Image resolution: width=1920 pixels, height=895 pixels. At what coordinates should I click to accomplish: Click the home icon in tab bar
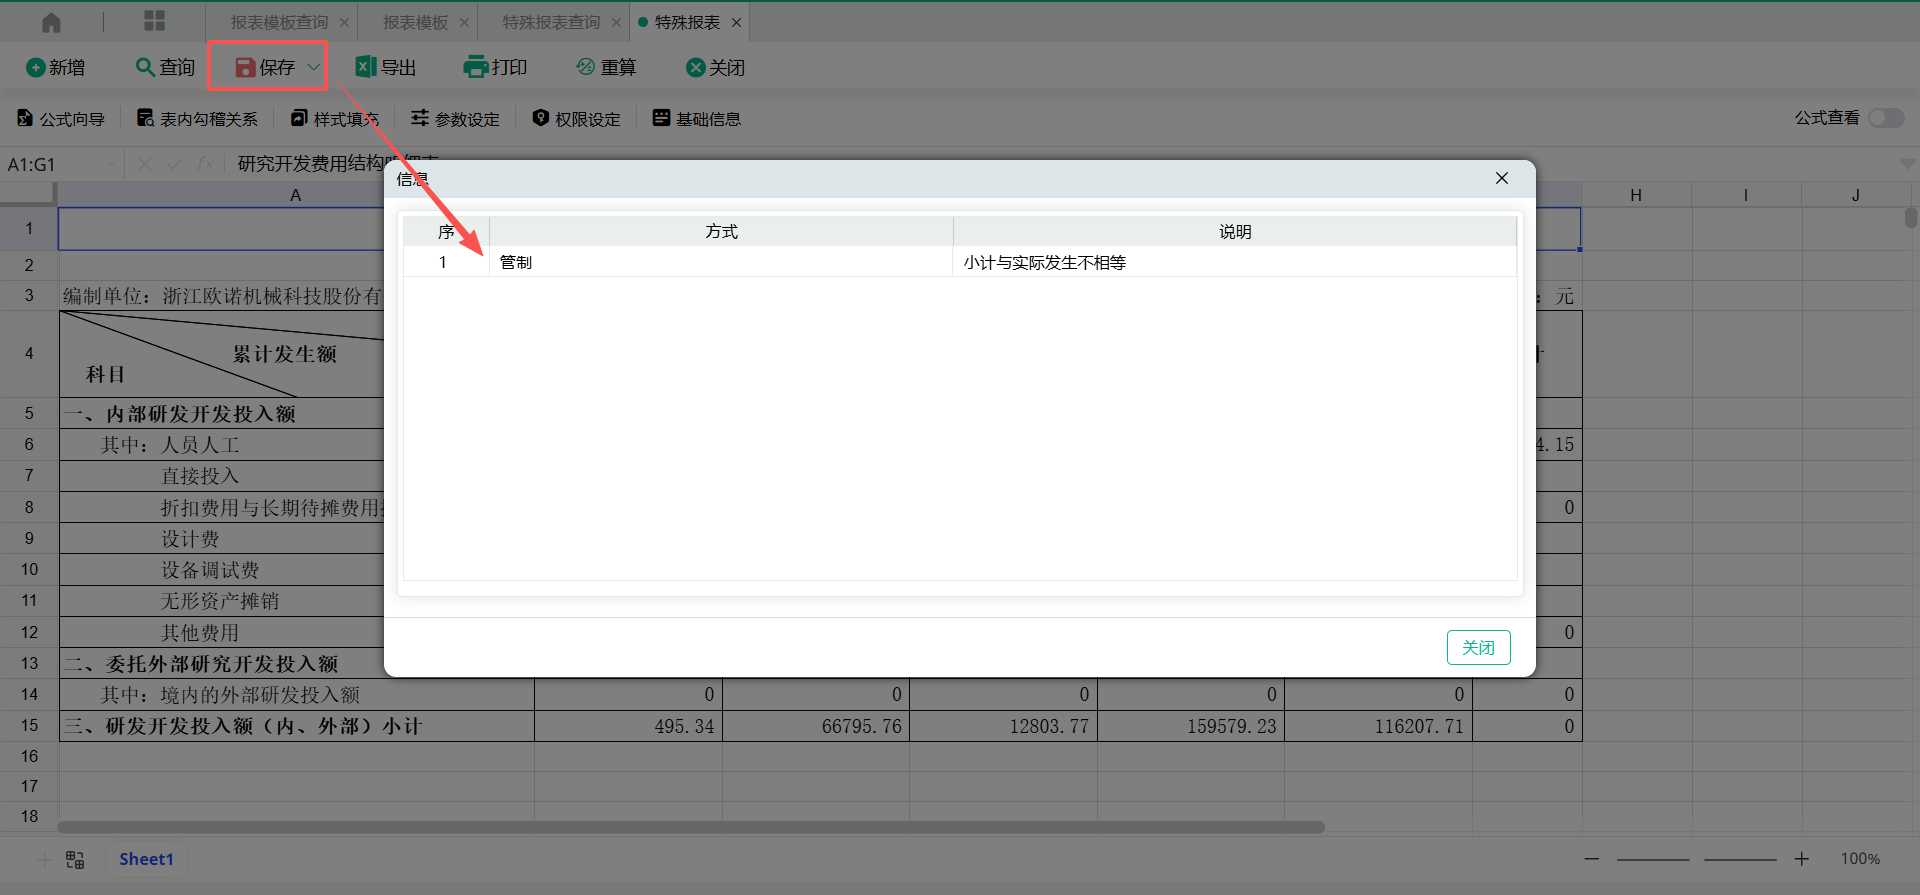(51, 22)
